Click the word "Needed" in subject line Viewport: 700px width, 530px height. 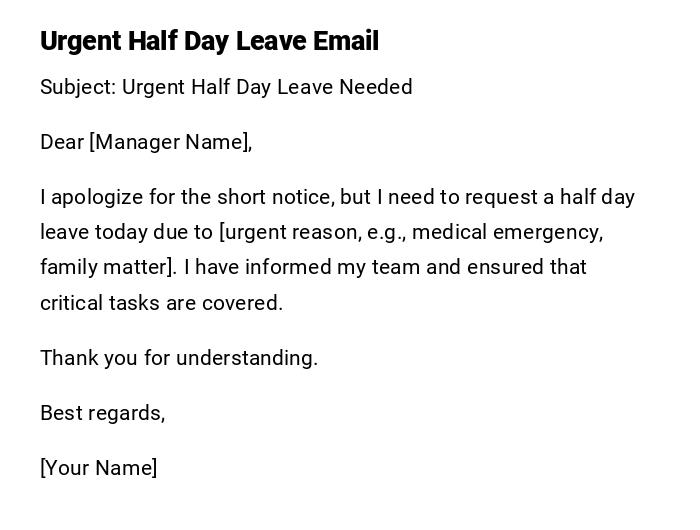(375, 87)
